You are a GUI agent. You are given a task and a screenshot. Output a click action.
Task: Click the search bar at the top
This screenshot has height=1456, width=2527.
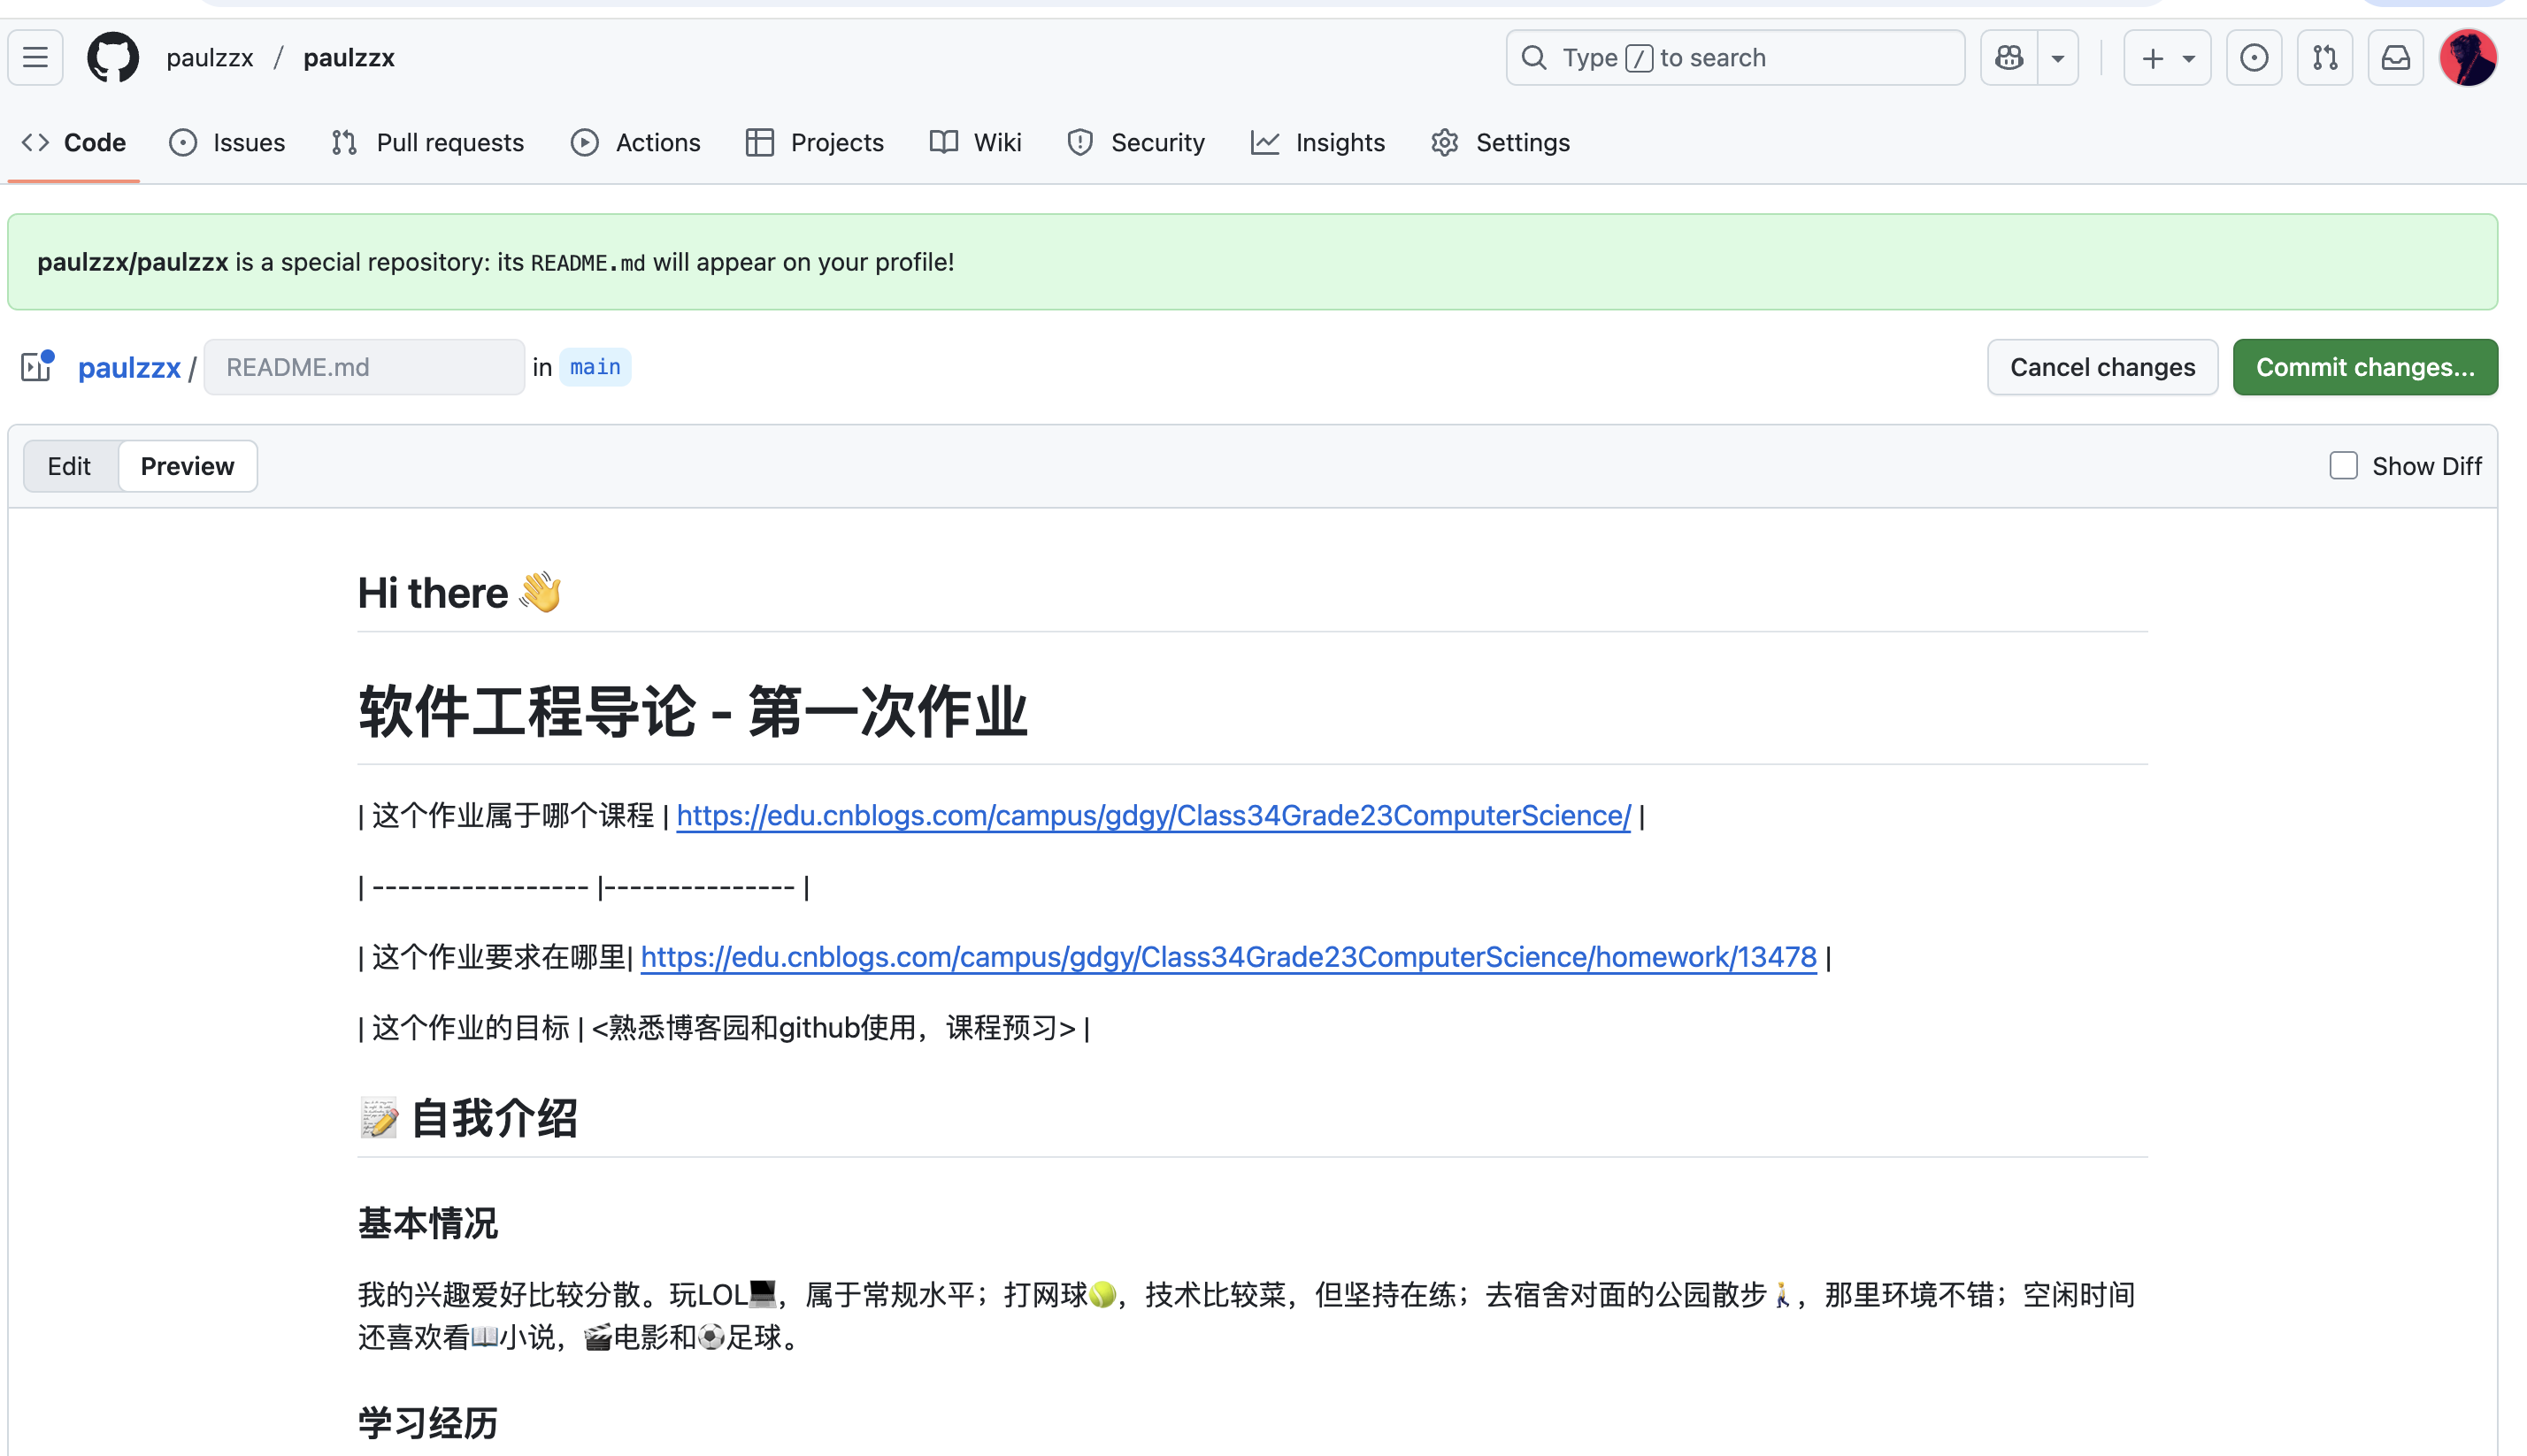(1734, 57)
